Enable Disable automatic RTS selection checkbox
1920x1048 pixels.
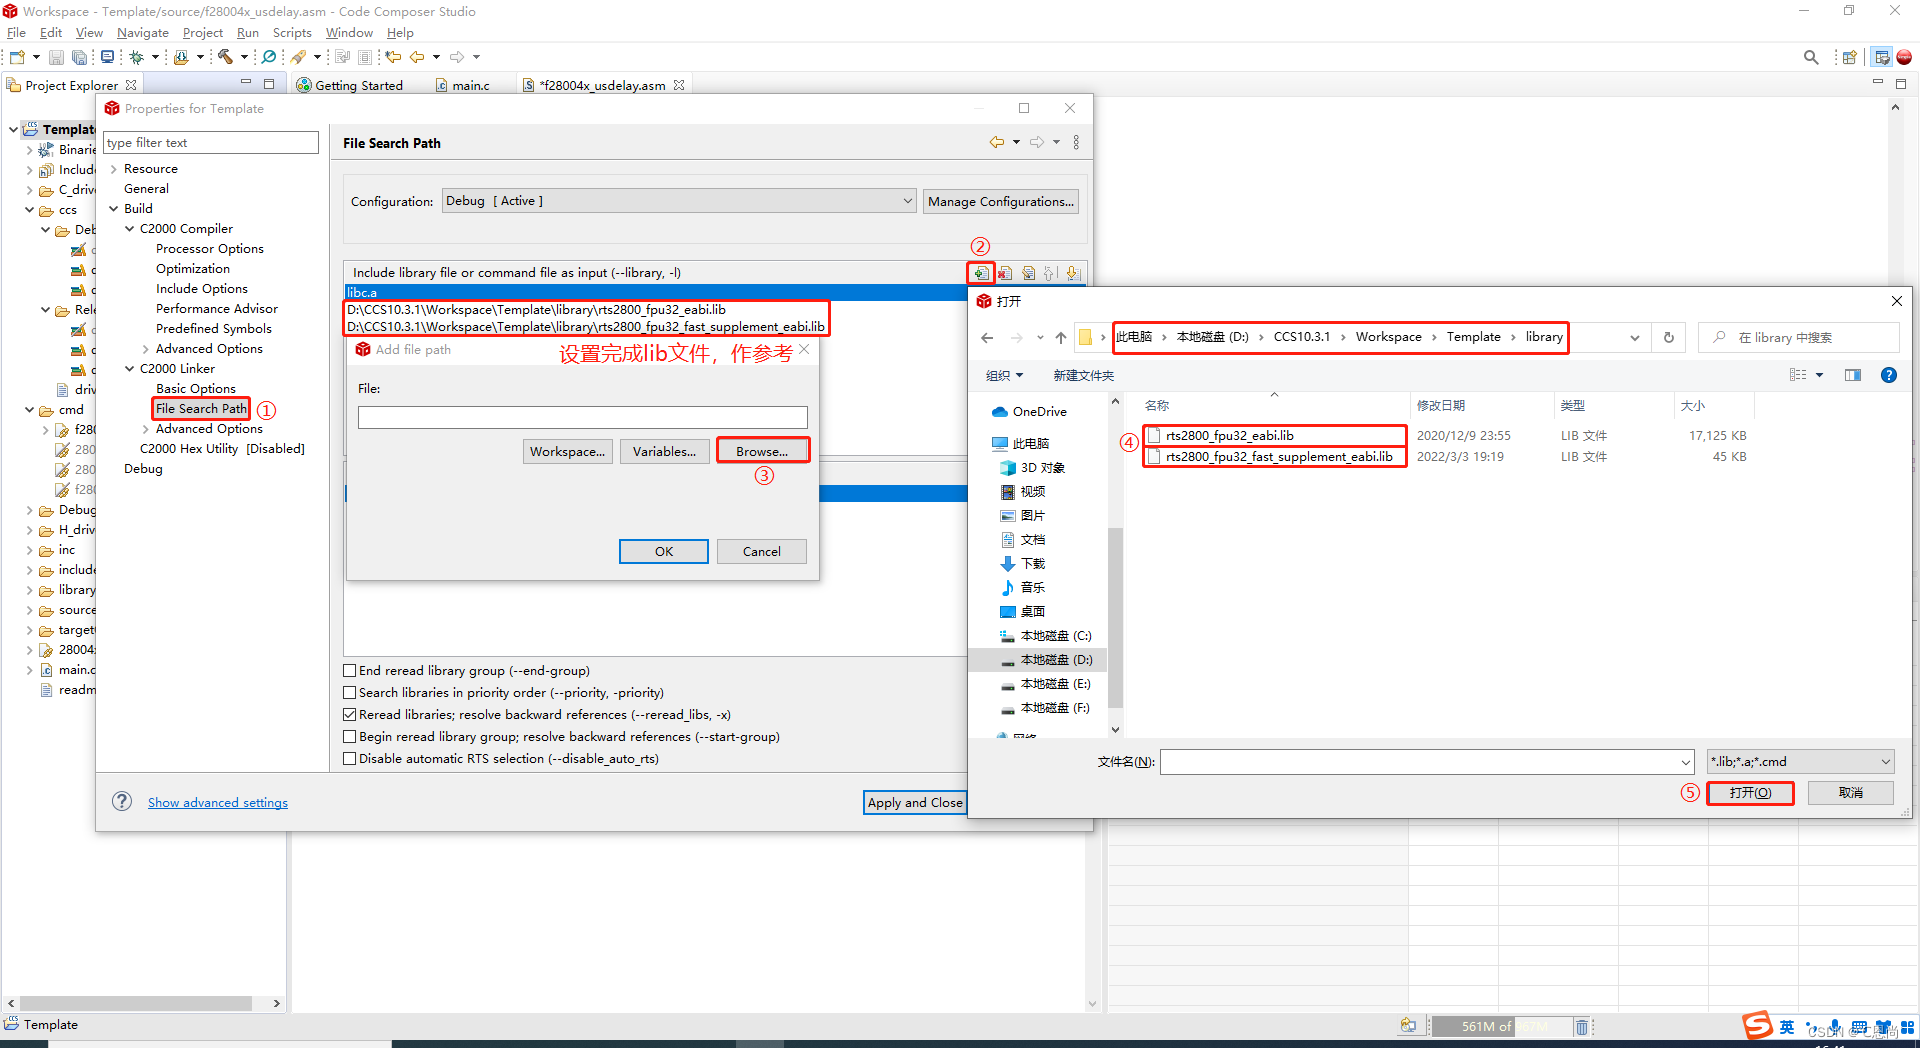[x=350, y=759]
